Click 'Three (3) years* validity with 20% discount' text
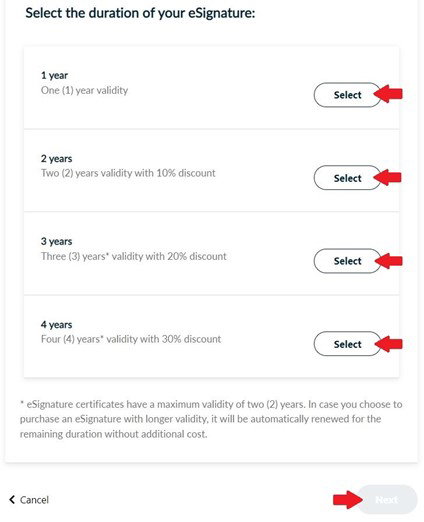 [x=134, y=256]
